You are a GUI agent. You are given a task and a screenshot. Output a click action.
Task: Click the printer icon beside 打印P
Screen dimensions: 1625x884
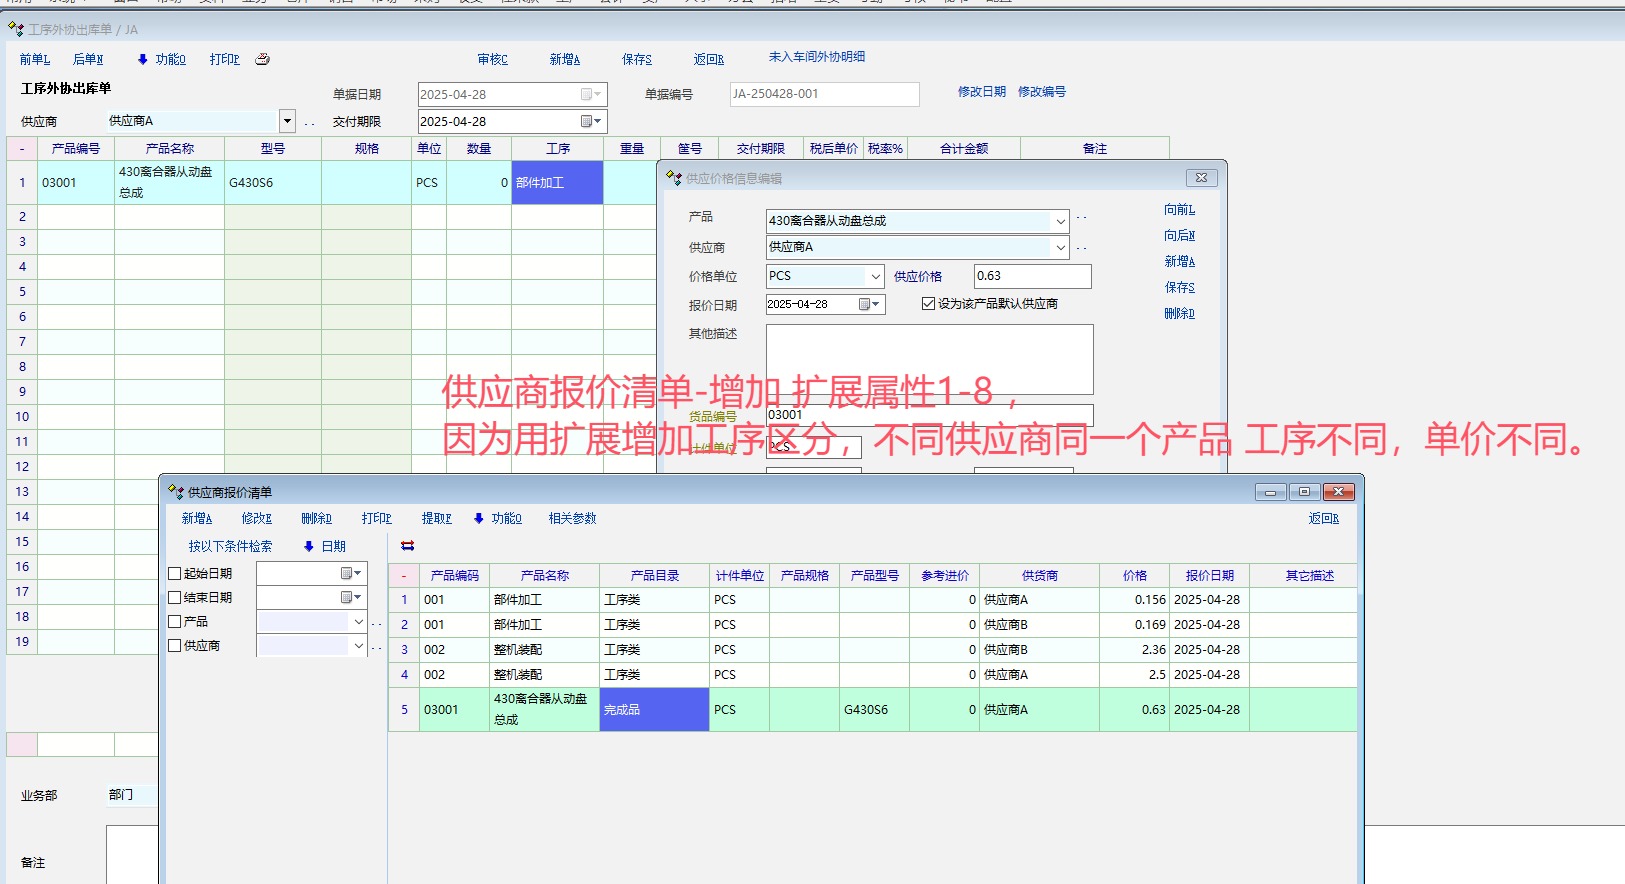262,59
